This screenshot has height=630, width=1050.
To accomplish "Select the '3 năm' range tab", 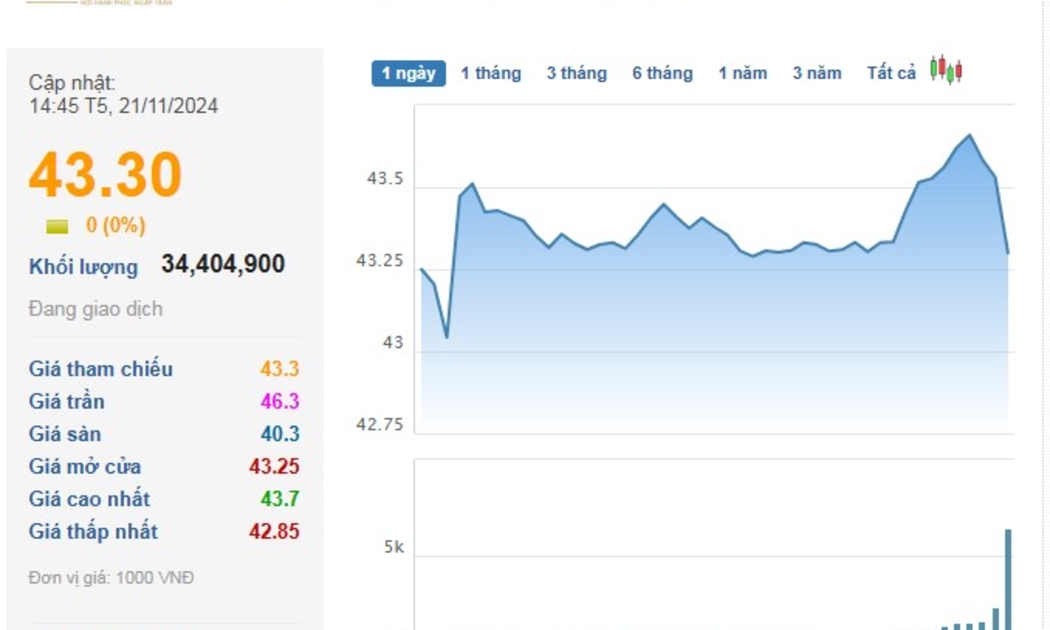I will coord(817,73).
